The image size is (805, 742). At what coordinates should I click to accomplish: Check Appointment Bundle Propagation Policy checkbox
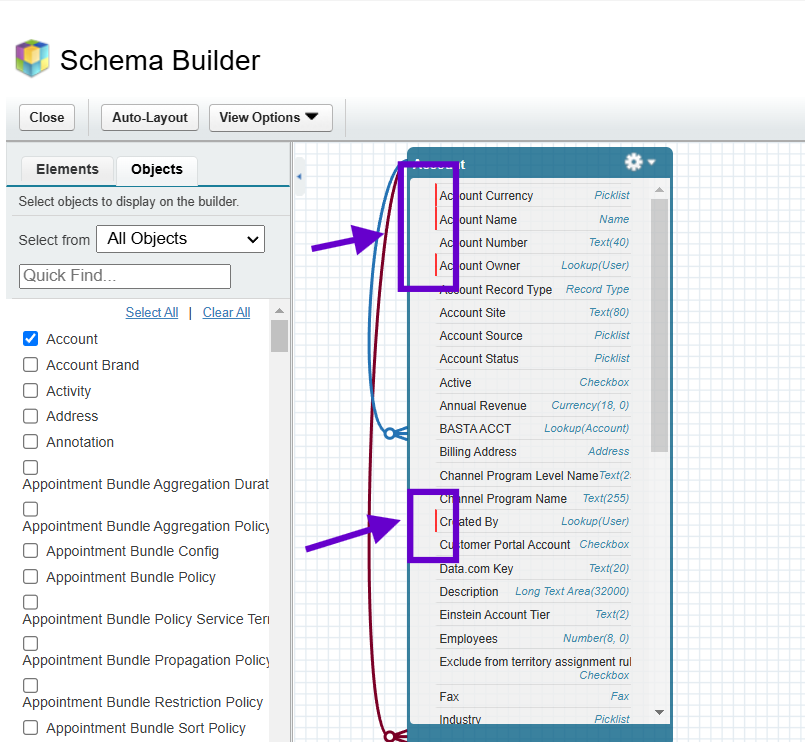click(30, 643)
